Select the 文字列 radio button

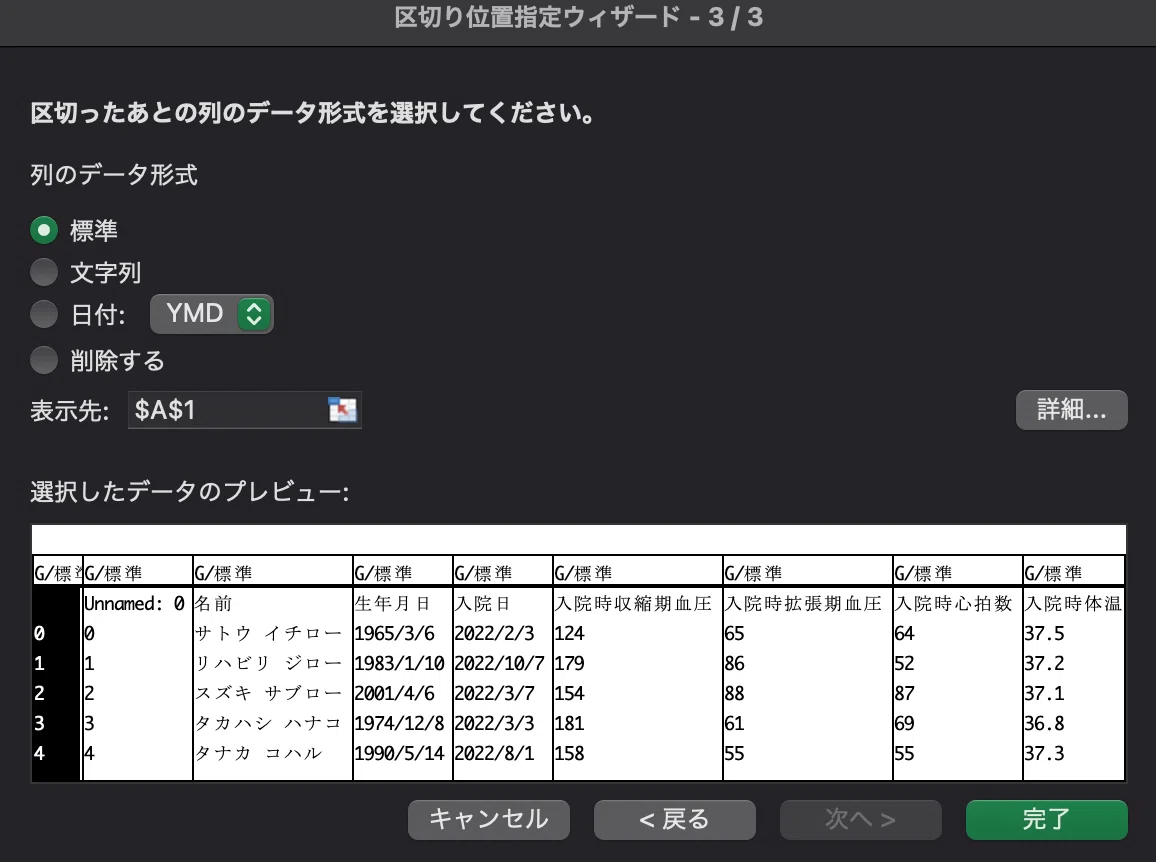[44, 272]
